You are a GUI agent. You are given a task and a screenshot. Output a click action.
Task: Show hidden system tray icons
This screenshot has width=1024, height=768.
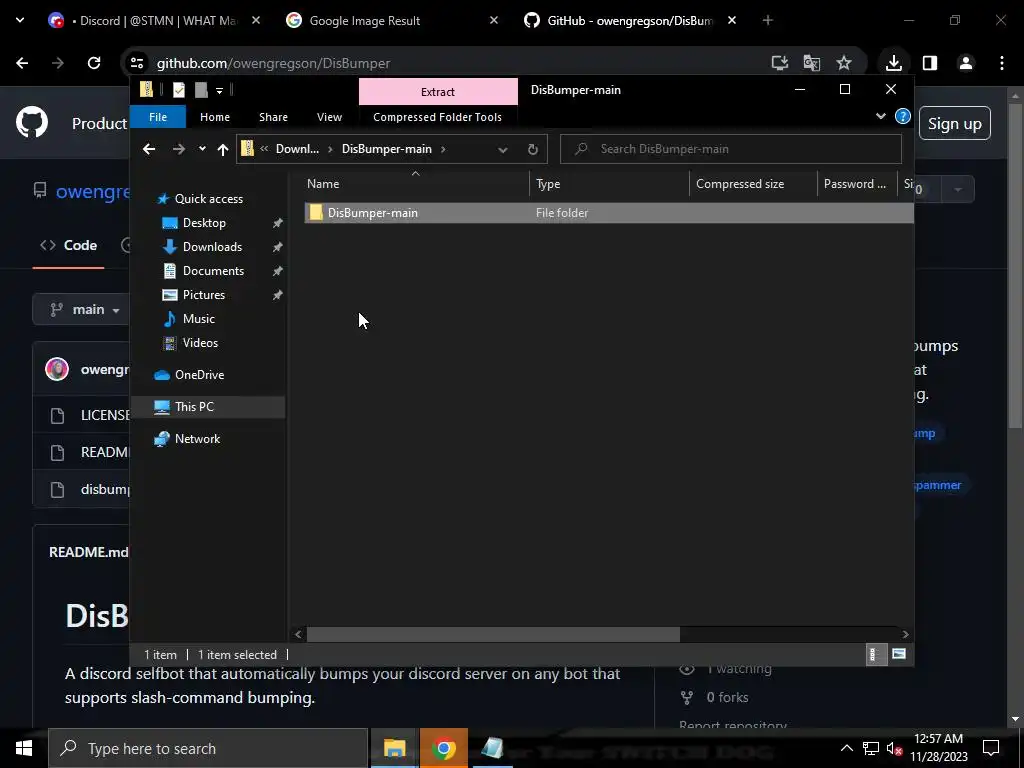point(846,748)
